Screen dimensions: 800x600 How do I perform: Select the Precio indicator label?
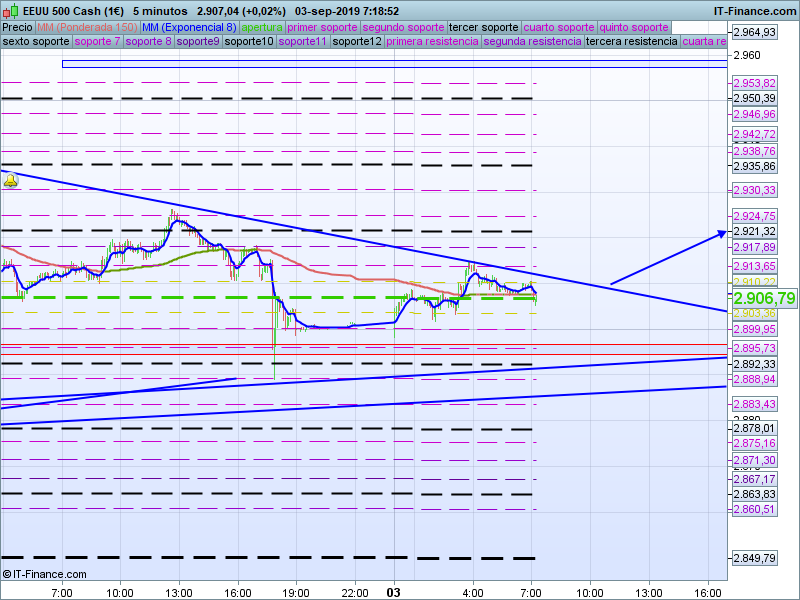tap(17, 27)
